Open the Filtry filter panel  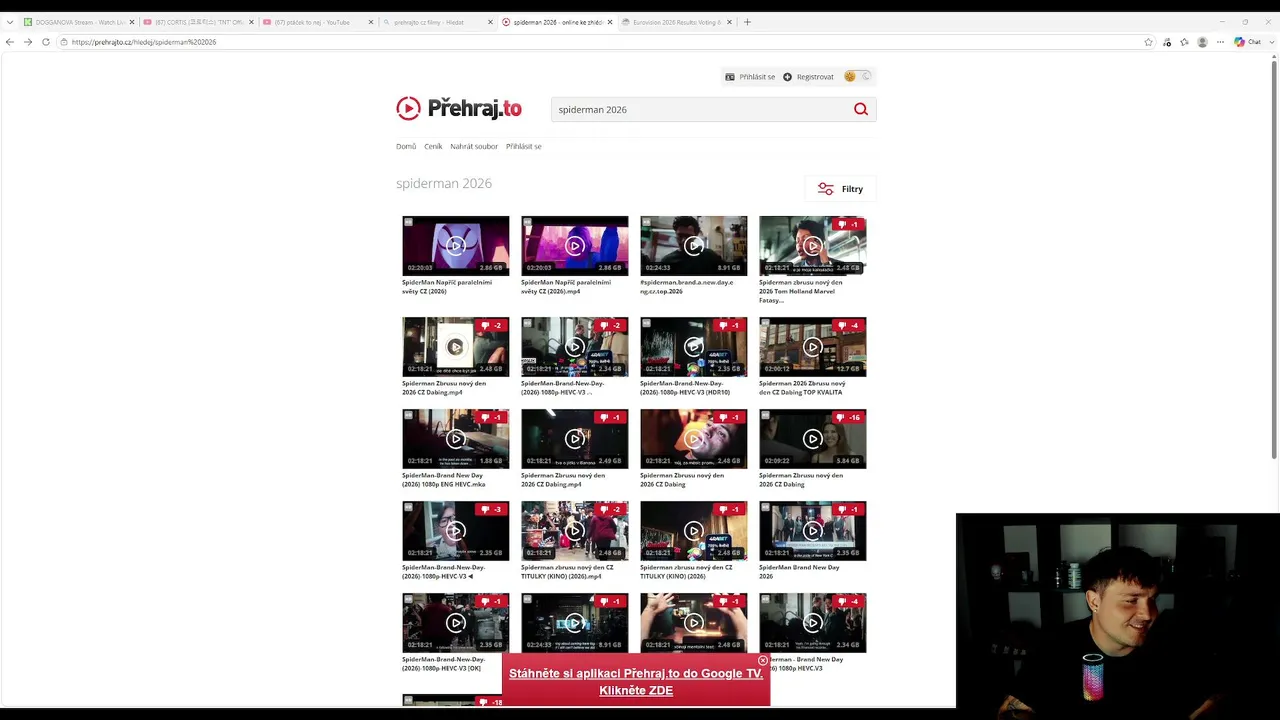tap(840, 189)
